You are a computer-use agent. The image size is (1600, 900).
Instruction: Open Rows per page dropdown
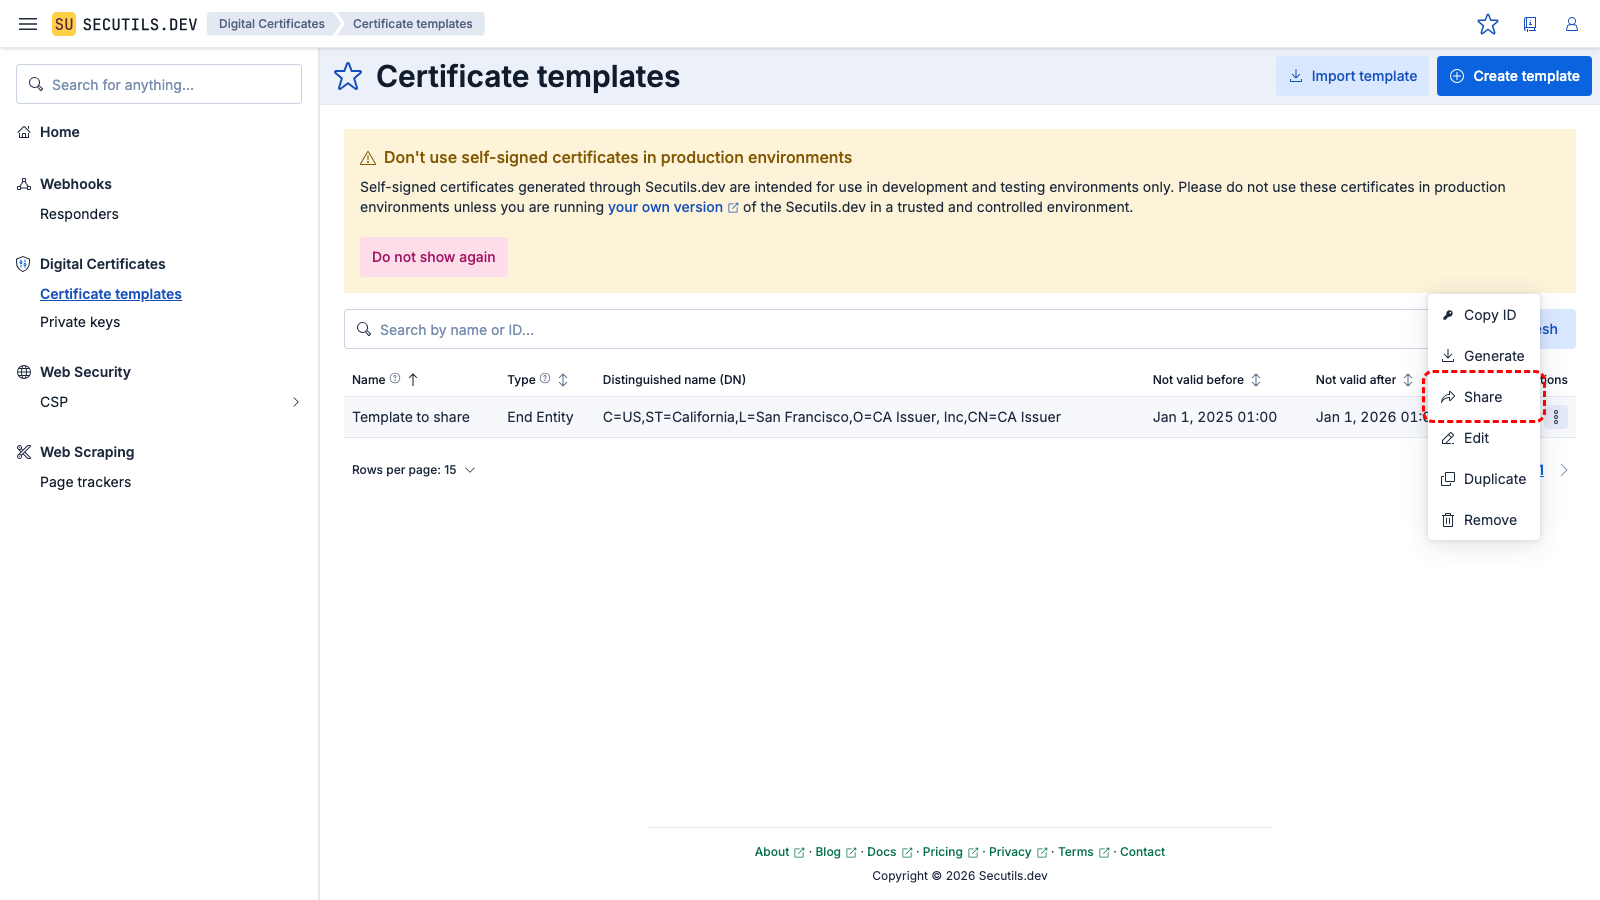coord(413,470)
